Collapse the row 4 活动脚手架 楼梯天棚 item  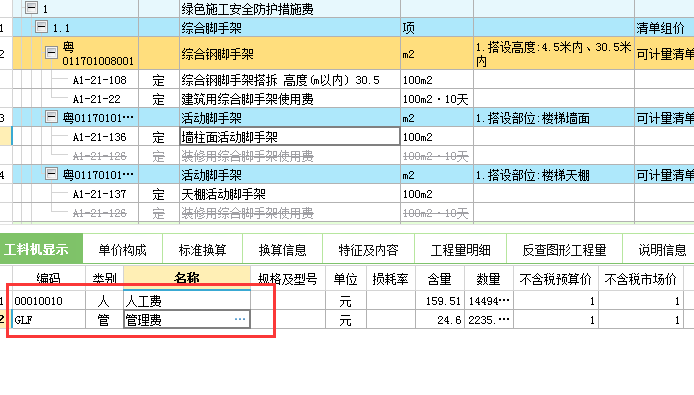point(51,174)
